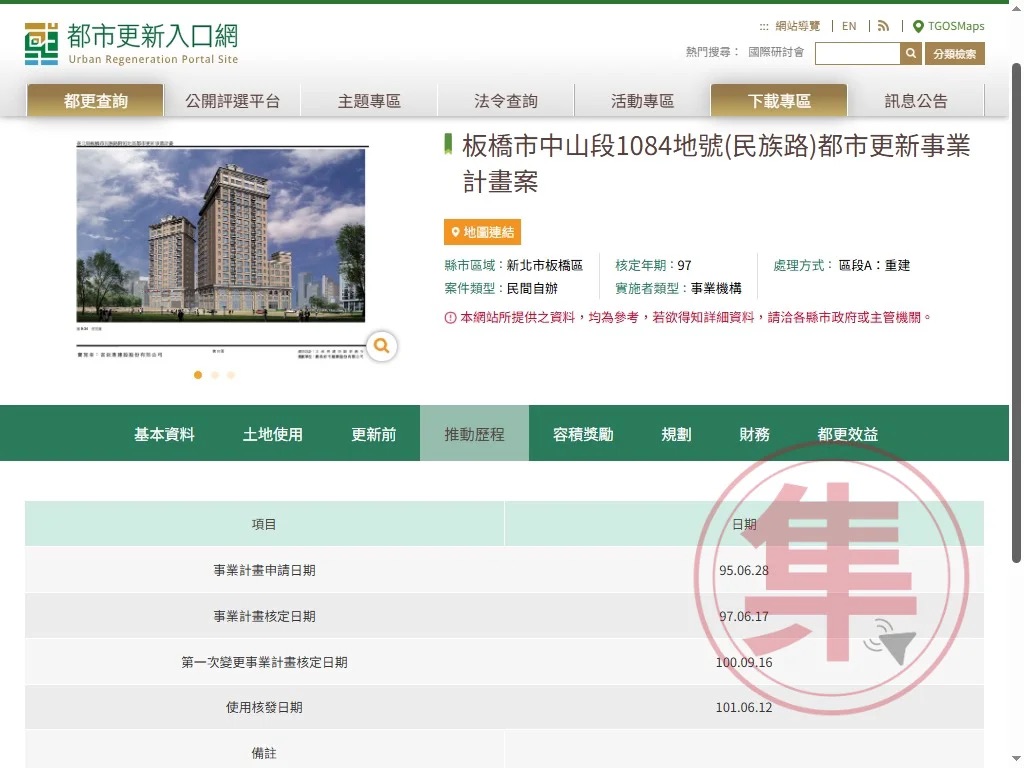Open the RSS feed icon
The height and width of the screenshot is (768, 1024).
tap(884, 26)
